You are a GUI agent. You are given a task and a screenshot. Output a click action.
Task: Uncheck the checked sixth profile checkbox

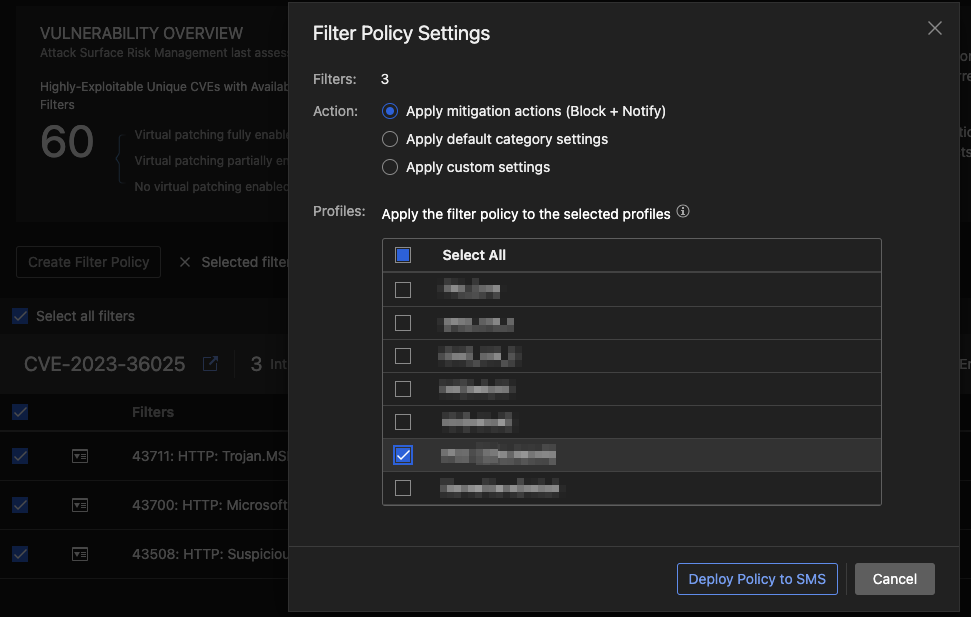pyautogui.click(x=403, y=455)
